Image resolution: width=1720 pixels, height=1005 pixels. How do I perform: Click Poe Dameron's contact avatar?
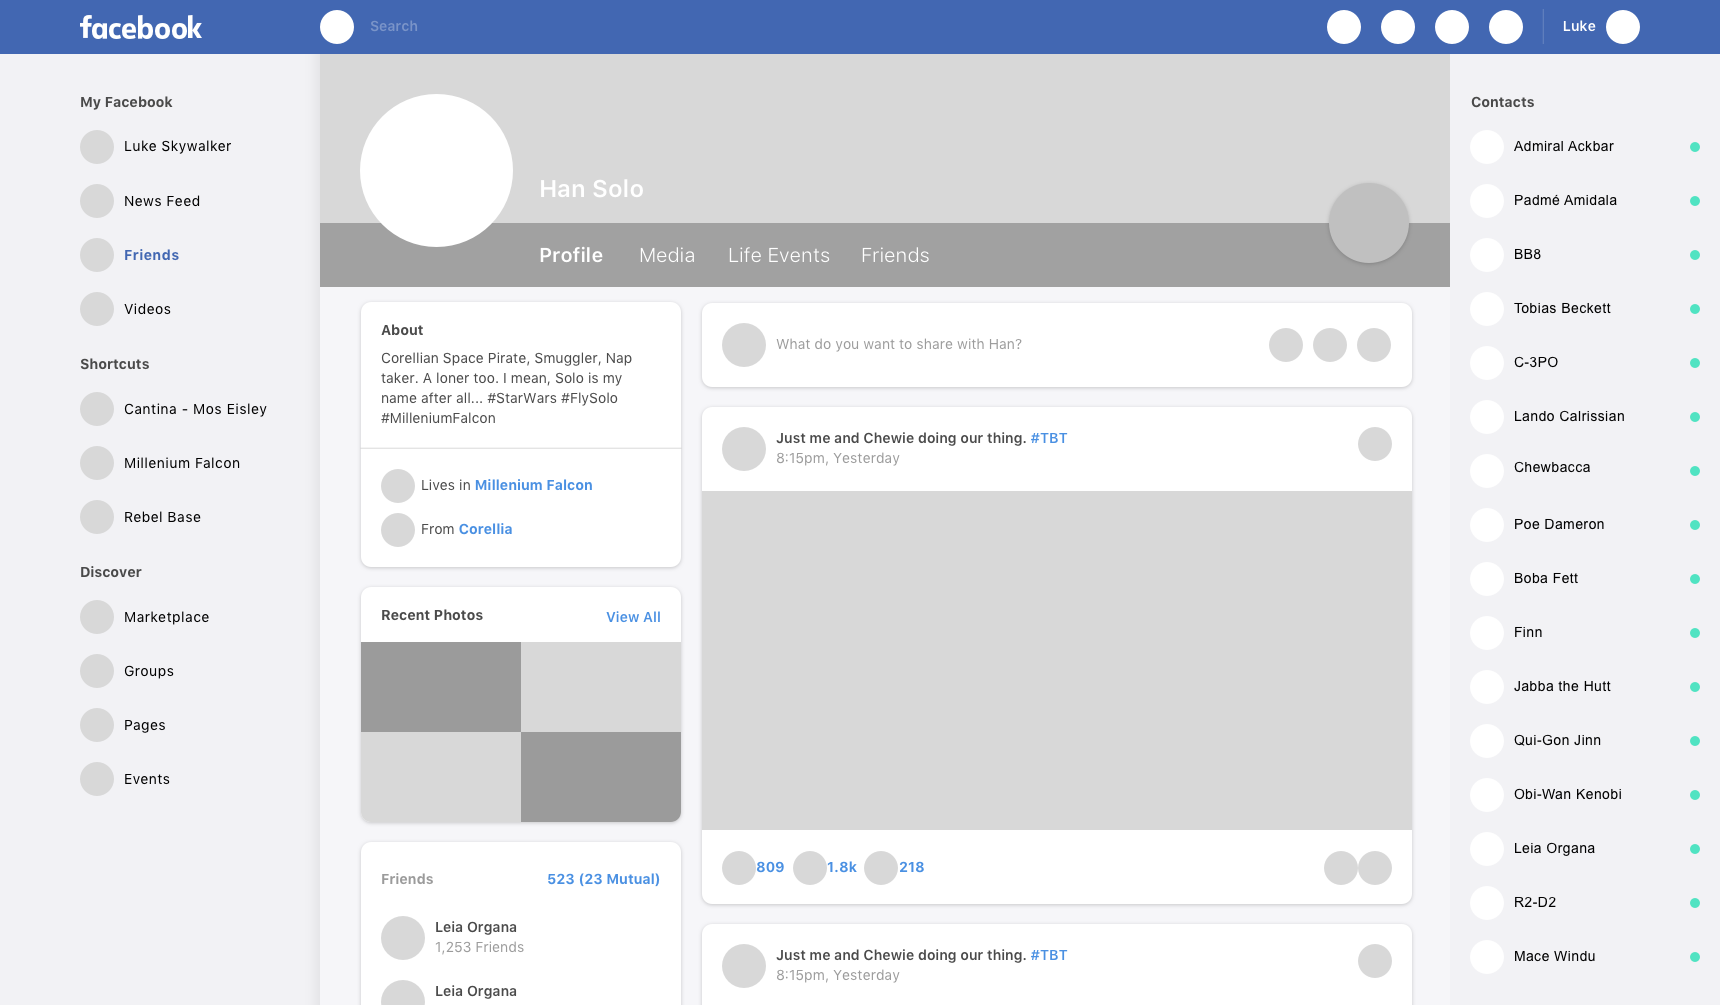1487,525
